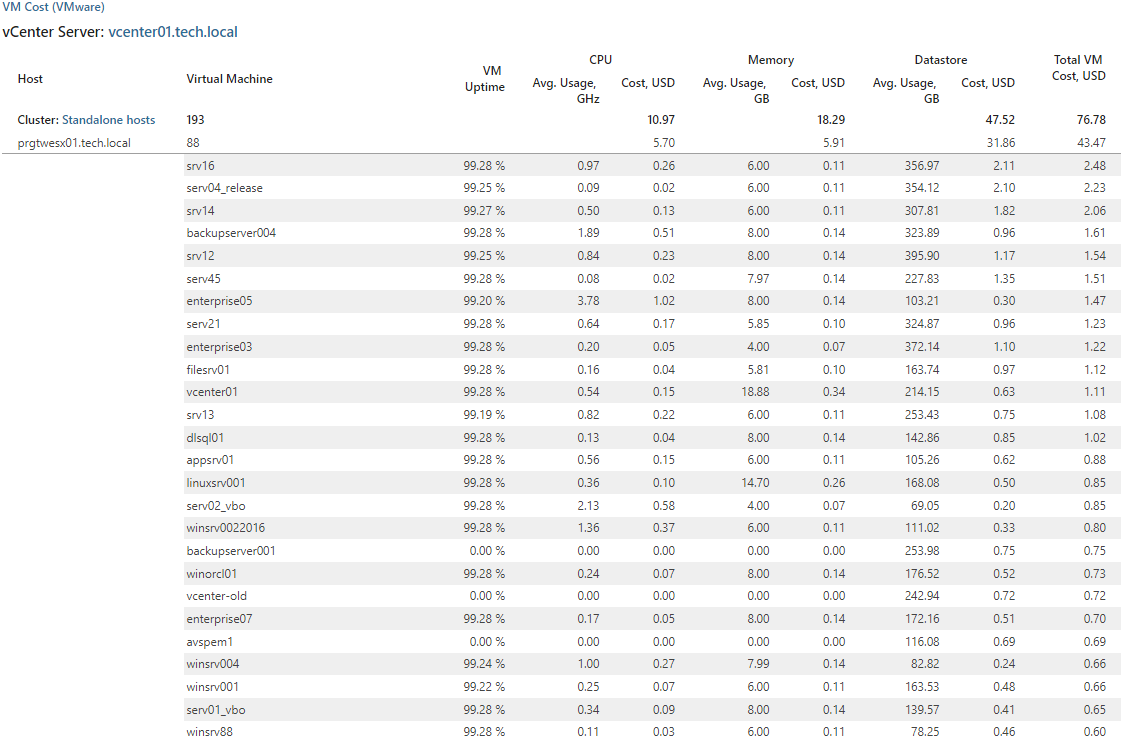Select the serv01_vbo row
This screenshot has width=1129, height=740.
coord(652,710)
